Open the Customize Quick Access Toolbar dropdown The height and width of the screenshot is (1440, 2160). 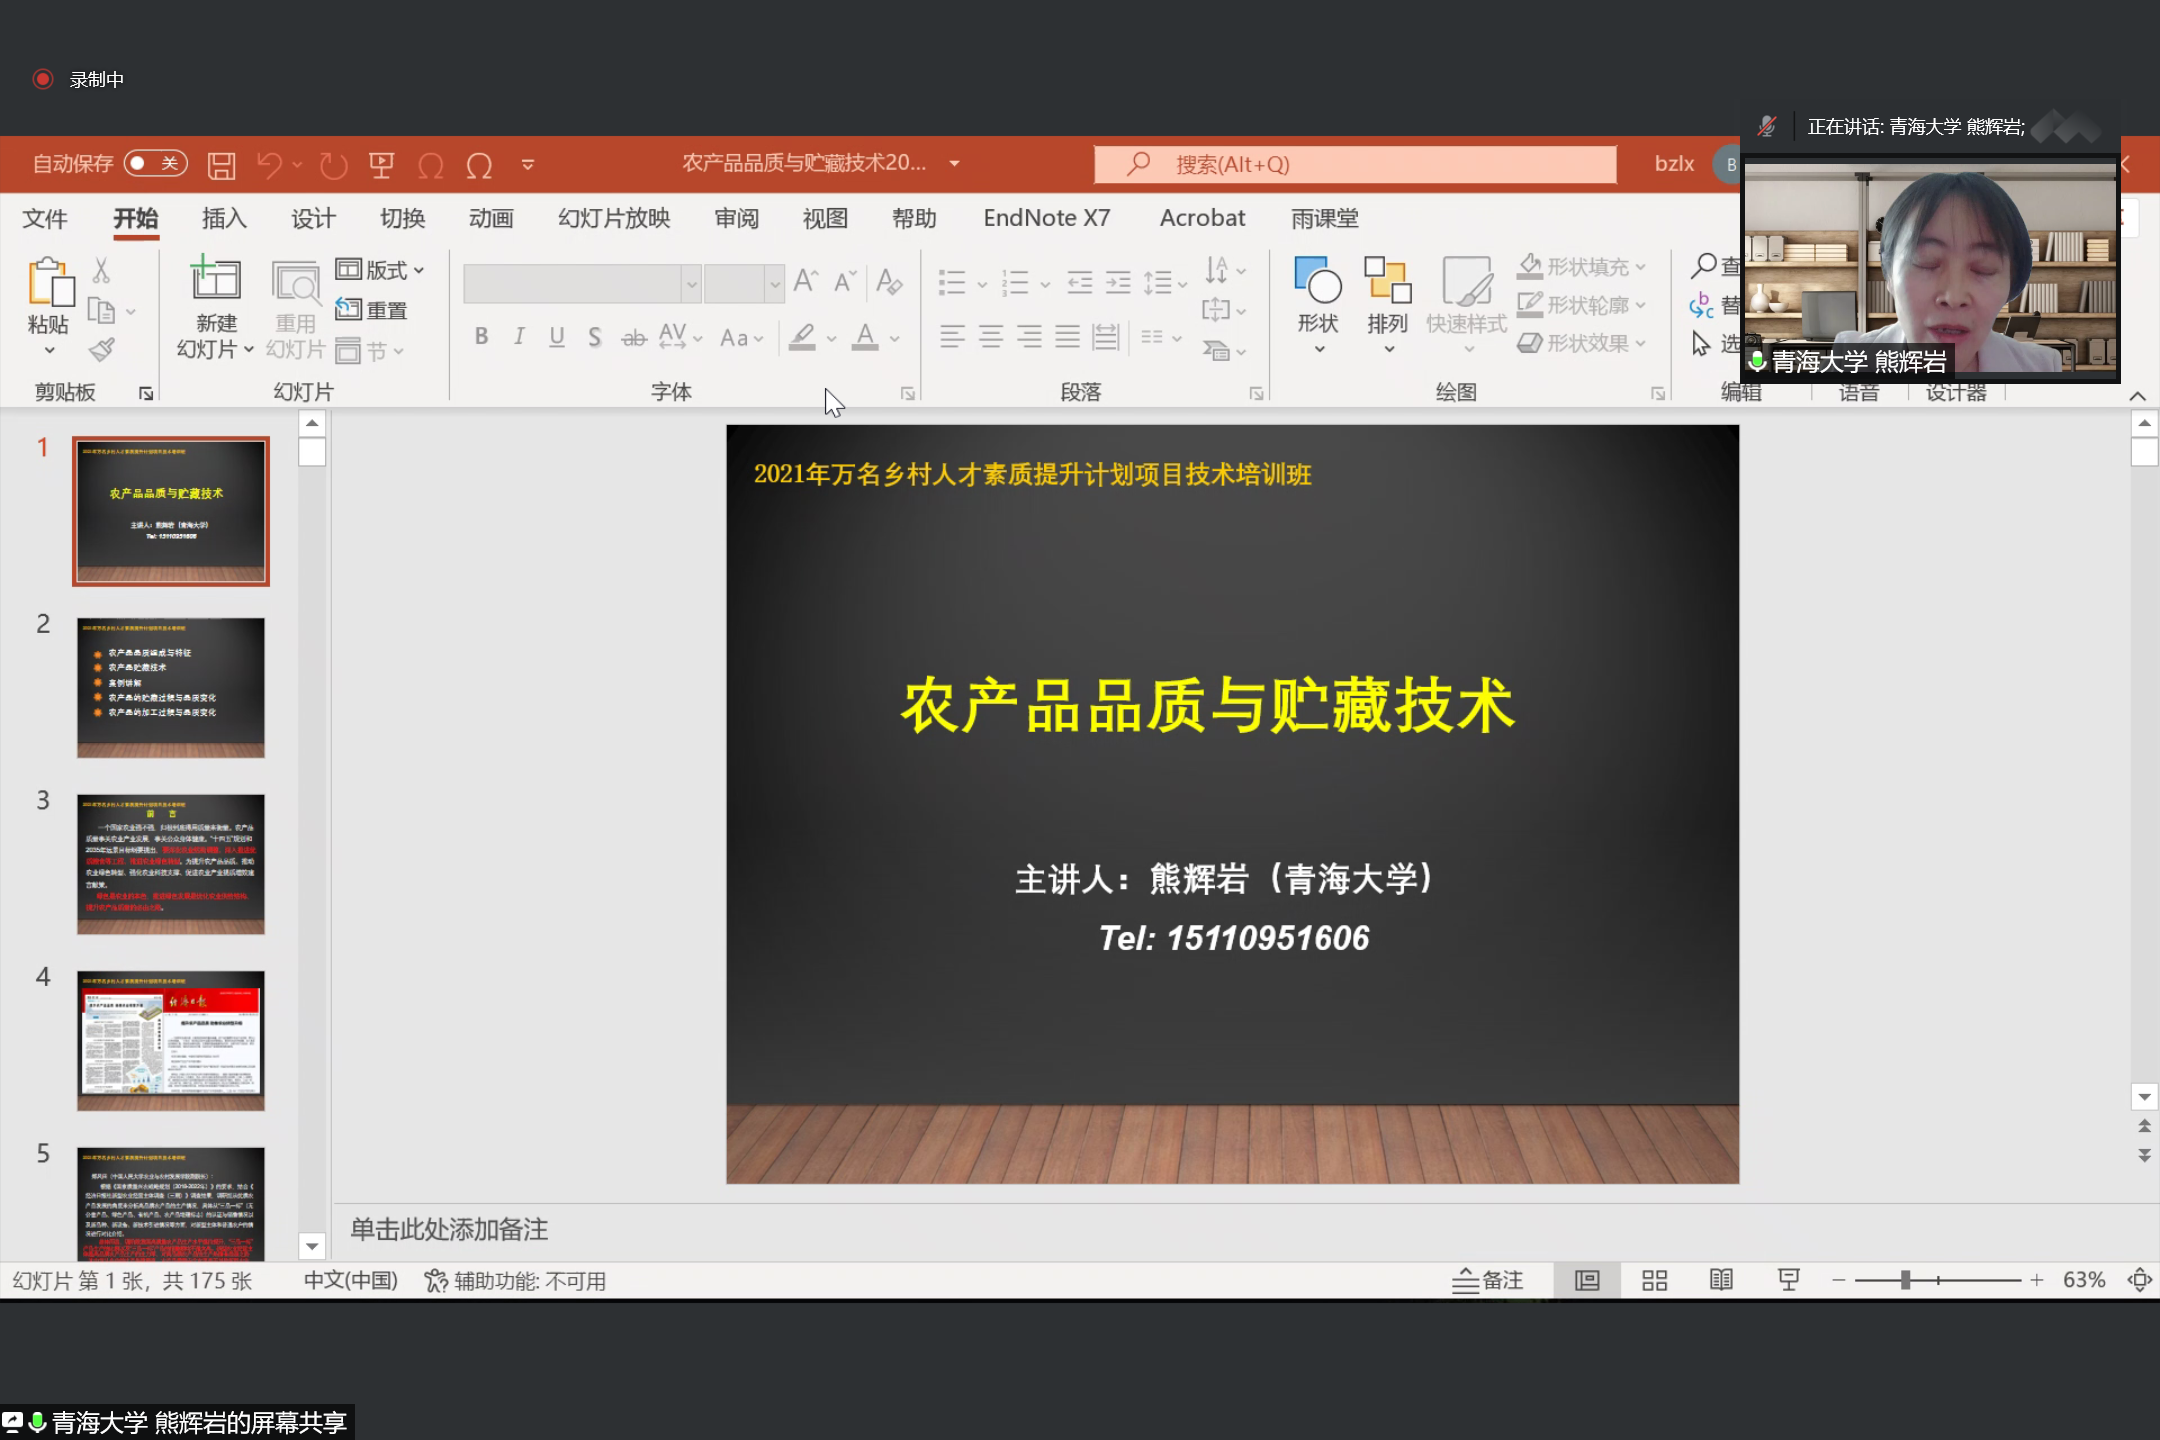coord(528,165)
